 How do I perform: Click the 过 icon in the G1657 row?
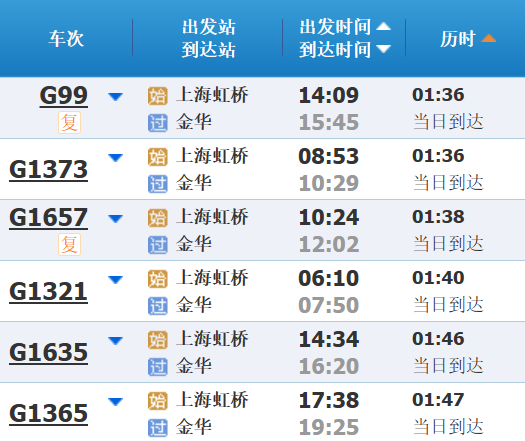pyautogui.click(x=158, y=245)
